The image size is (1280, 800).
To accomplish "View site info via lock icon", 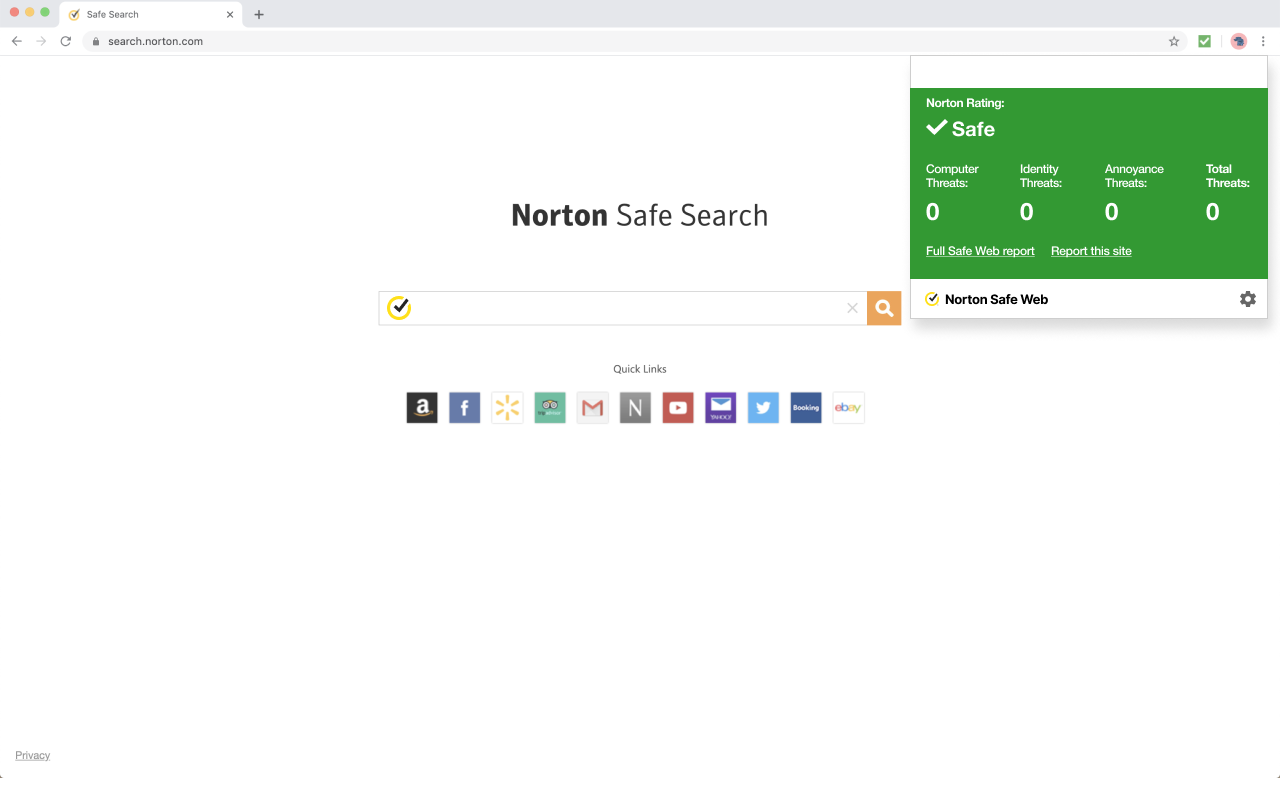I will point(97,41).
